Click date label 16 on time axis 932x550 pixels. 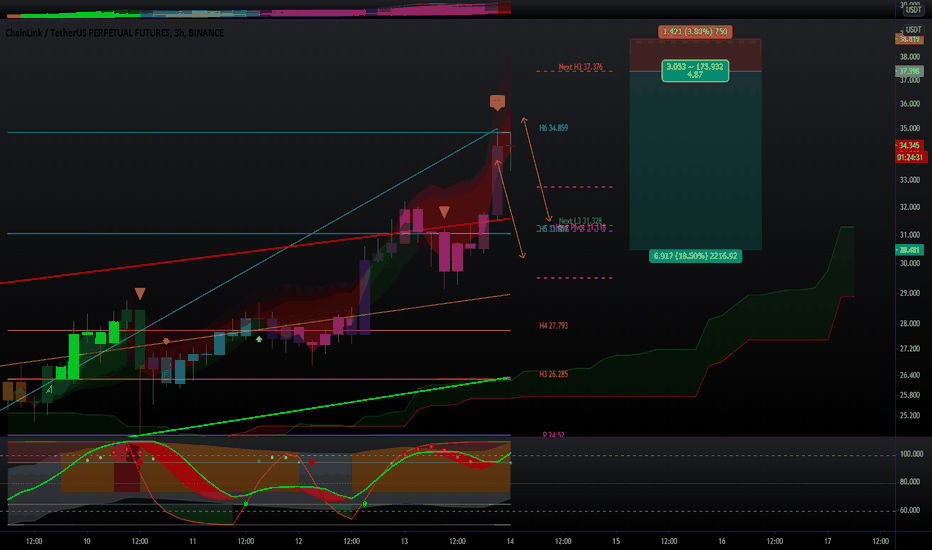tap(722, 541)
